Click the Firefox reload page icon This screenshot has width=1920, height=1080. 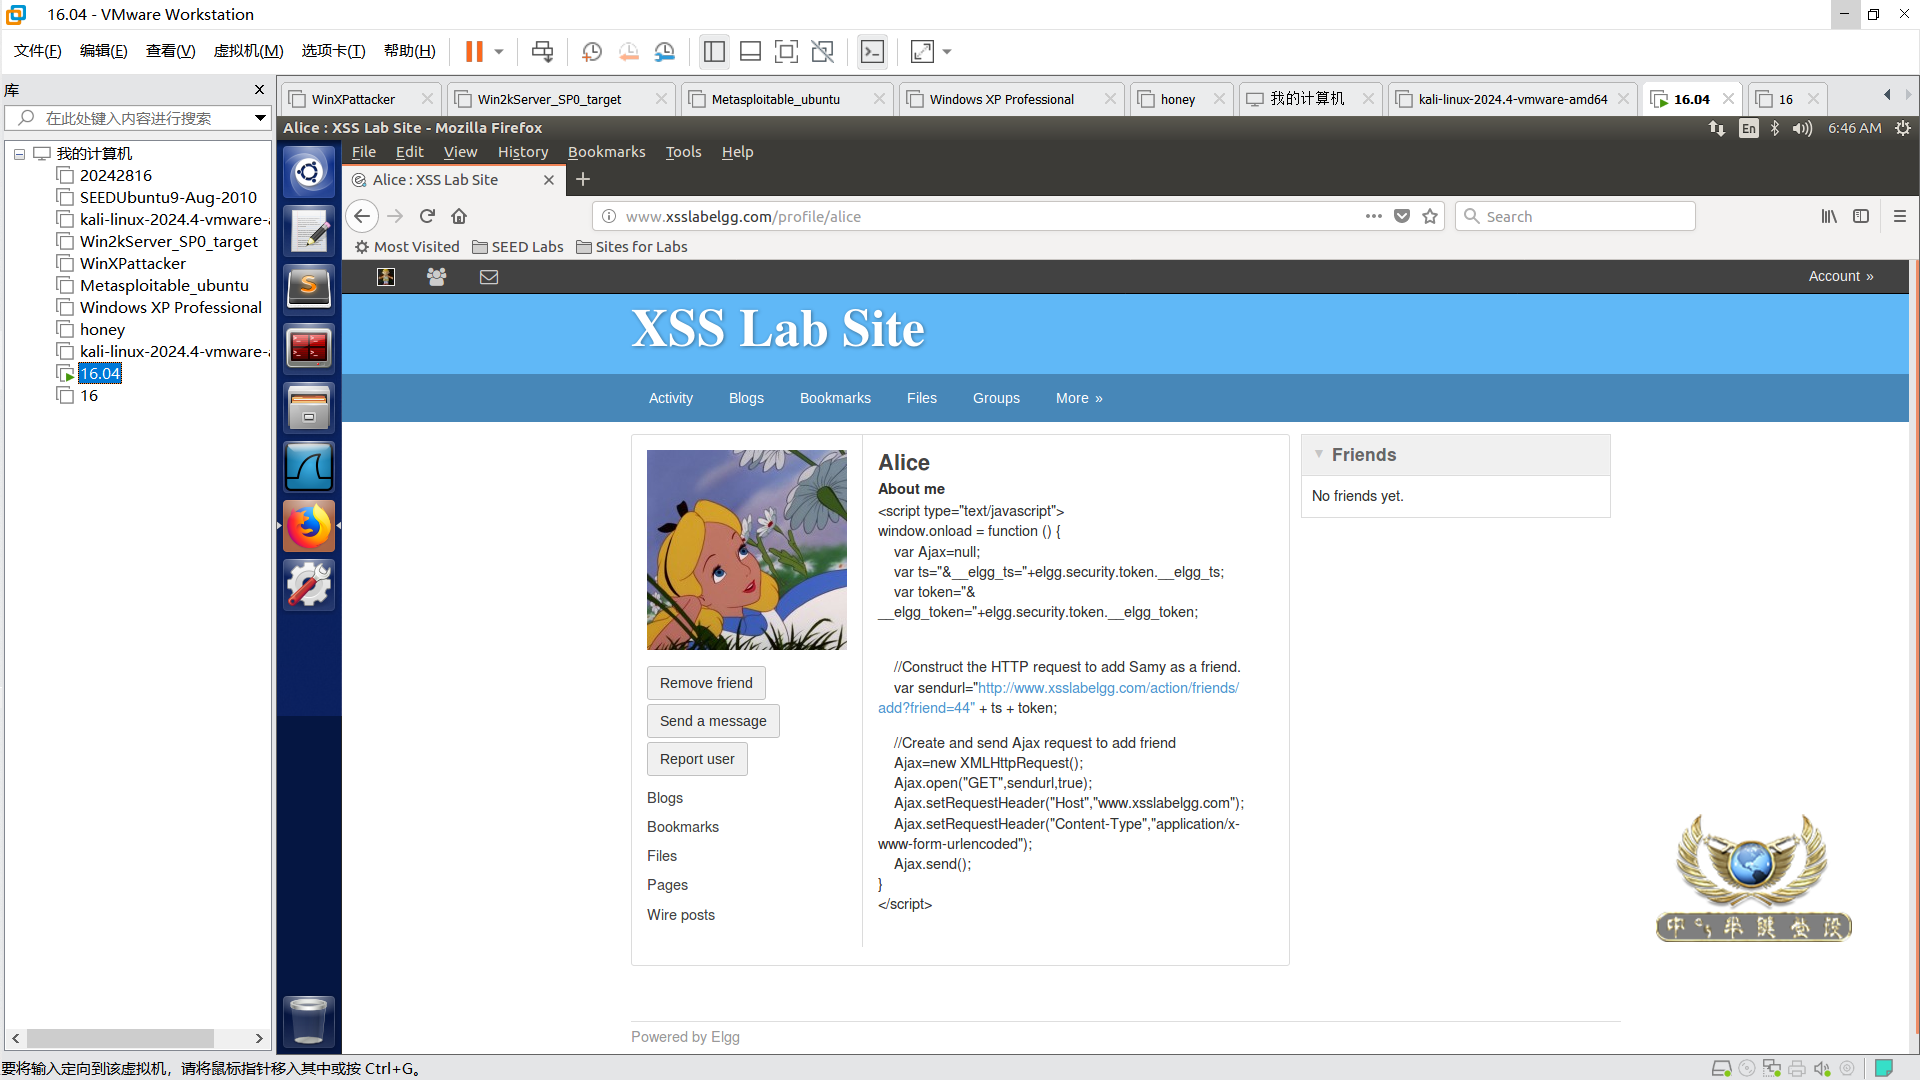click(x=427, y=216)
